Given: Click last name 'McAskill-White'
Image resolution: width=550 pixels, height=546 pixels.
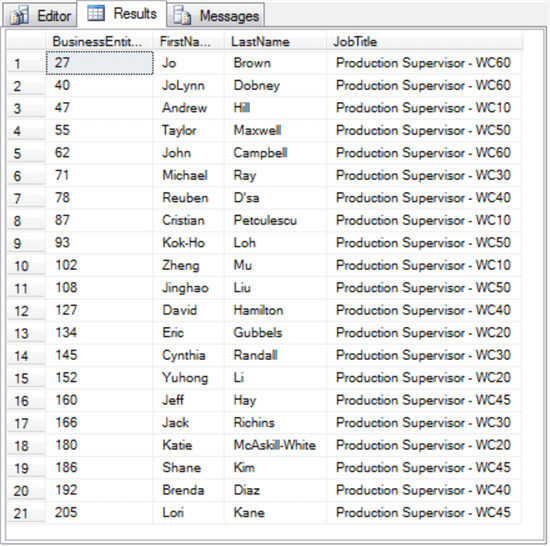Looking at the screenshot, I should 275,445.
